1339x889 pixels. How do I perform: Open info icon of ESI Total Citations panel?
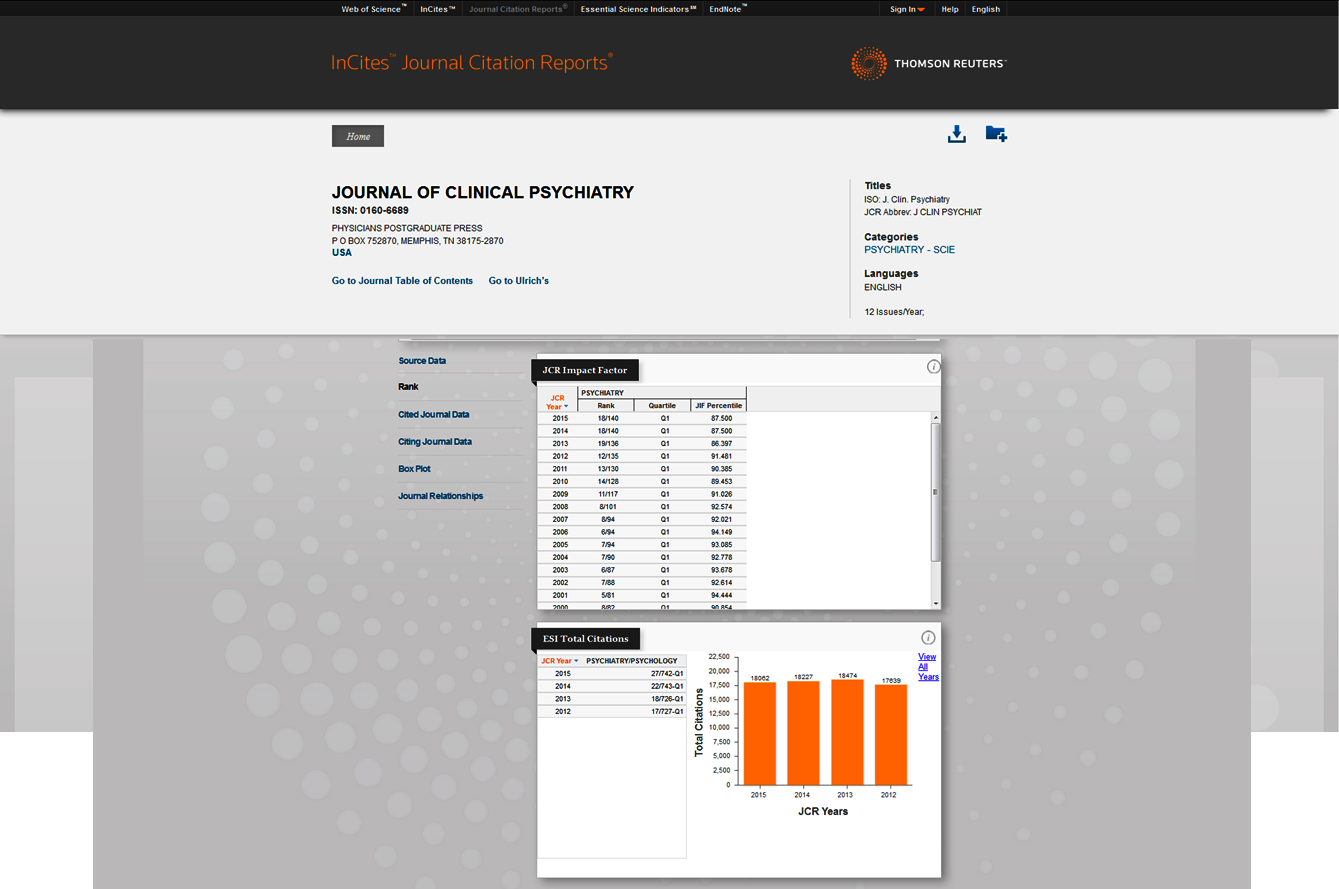928,638
